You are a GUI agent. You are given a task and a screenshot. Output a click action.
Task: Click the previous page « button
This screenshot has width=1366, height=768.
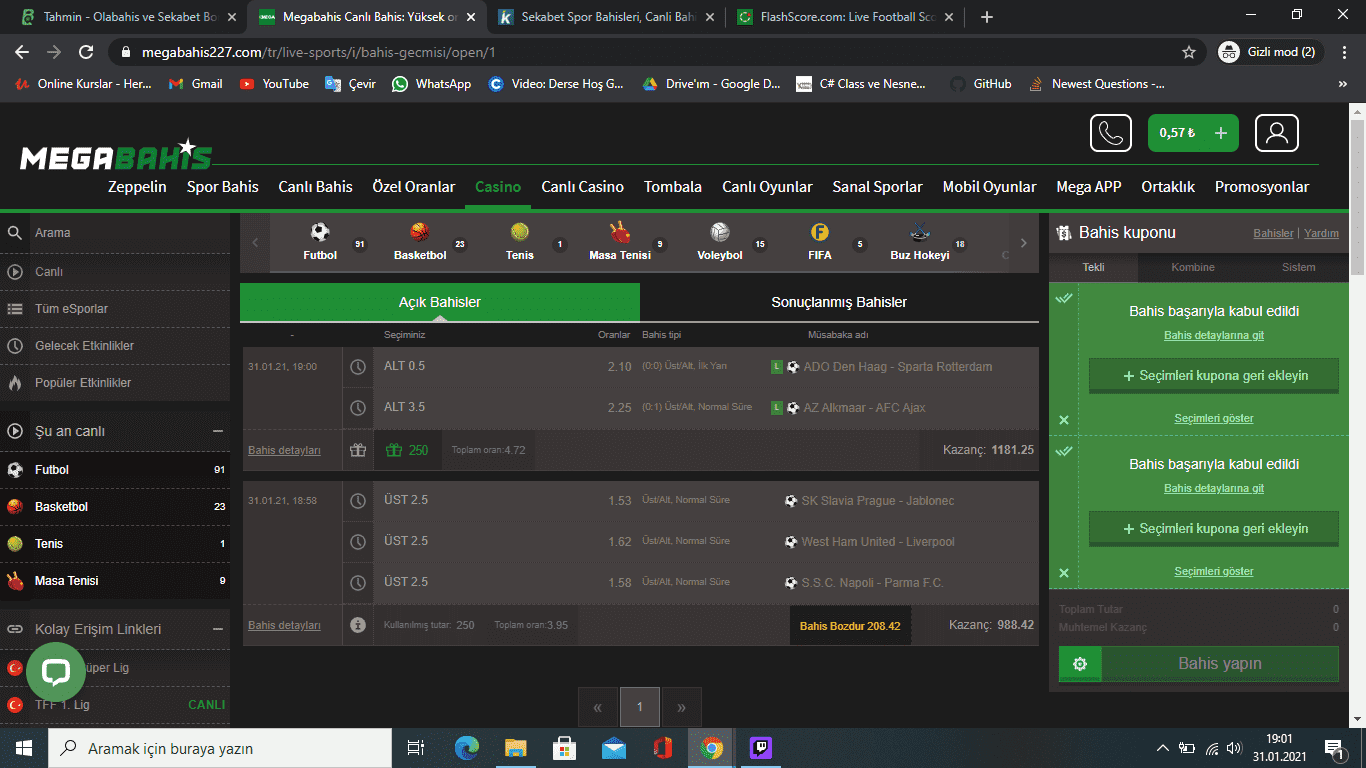point(598,707)
